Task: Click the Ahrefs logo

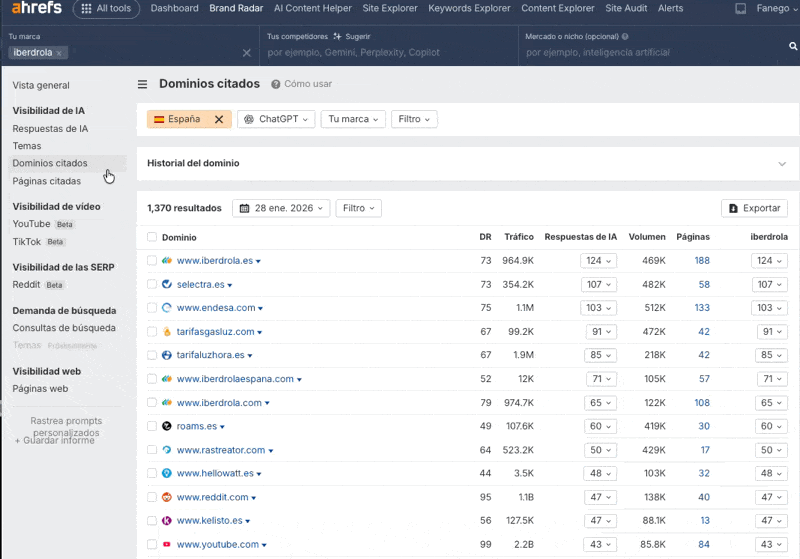Action: click(x=36, y=9)
